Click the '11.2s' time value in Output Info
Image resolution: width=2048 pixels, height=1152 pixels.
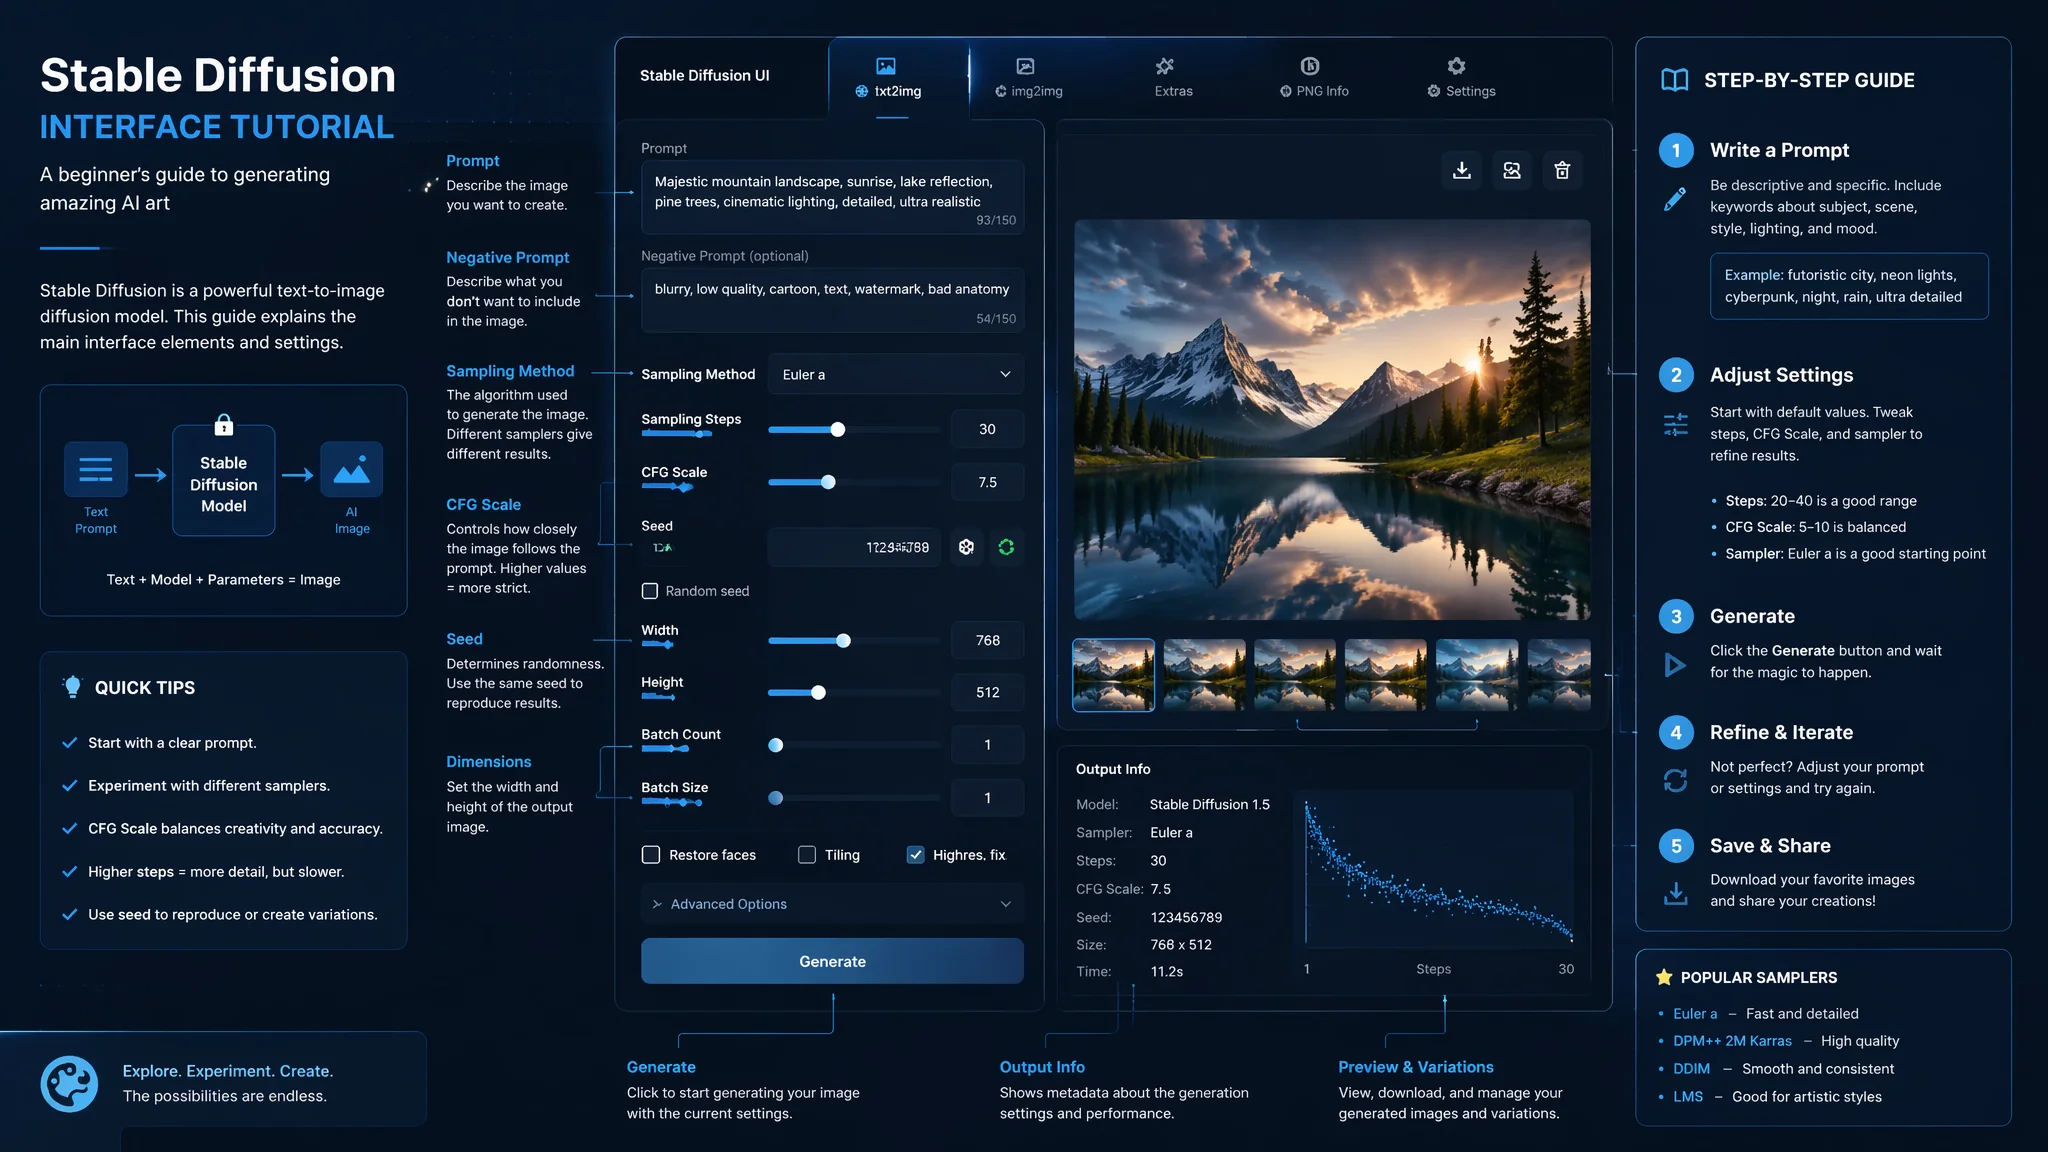coord(1166,971)
